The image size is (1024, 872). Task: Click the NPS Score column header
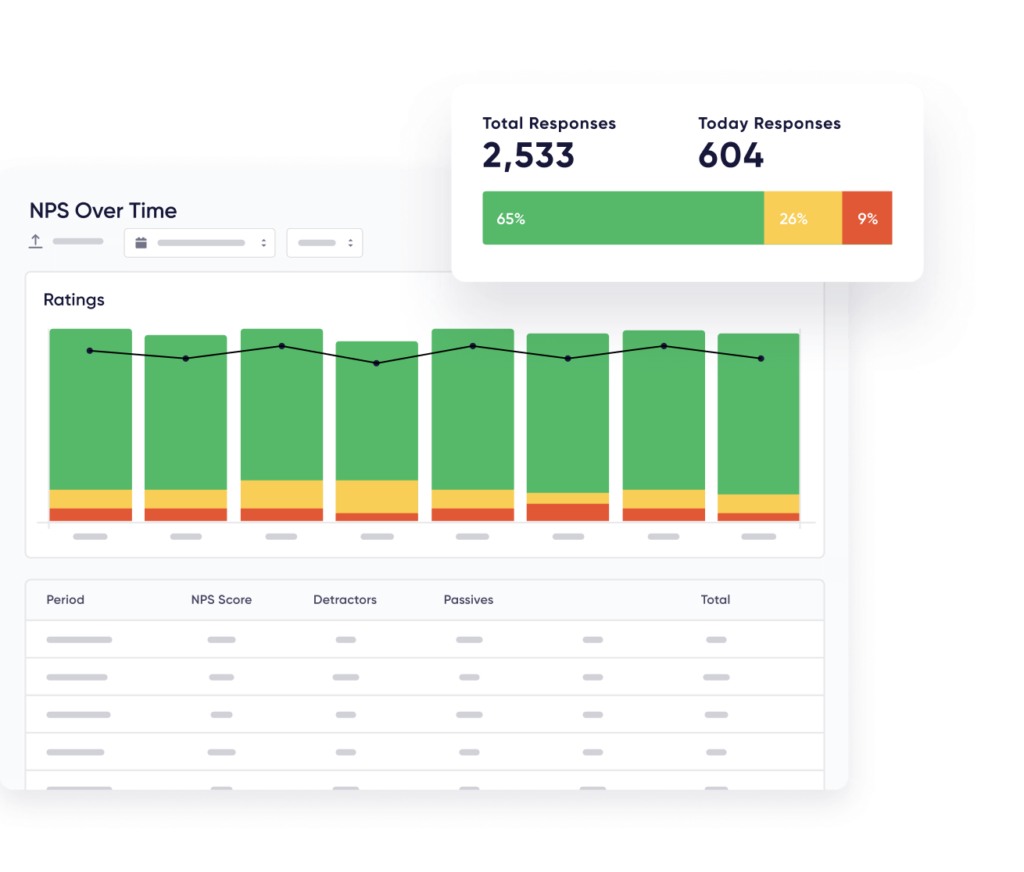221,600
